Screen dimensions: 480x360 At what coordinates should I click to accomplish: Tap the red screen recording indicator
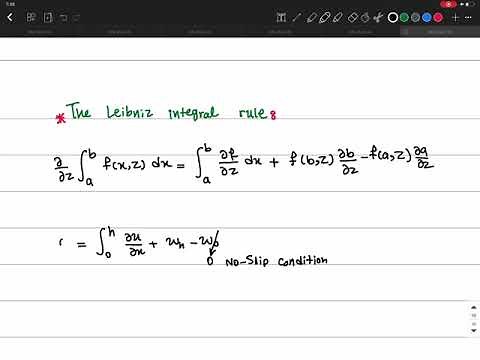click(x=448, y=4)
